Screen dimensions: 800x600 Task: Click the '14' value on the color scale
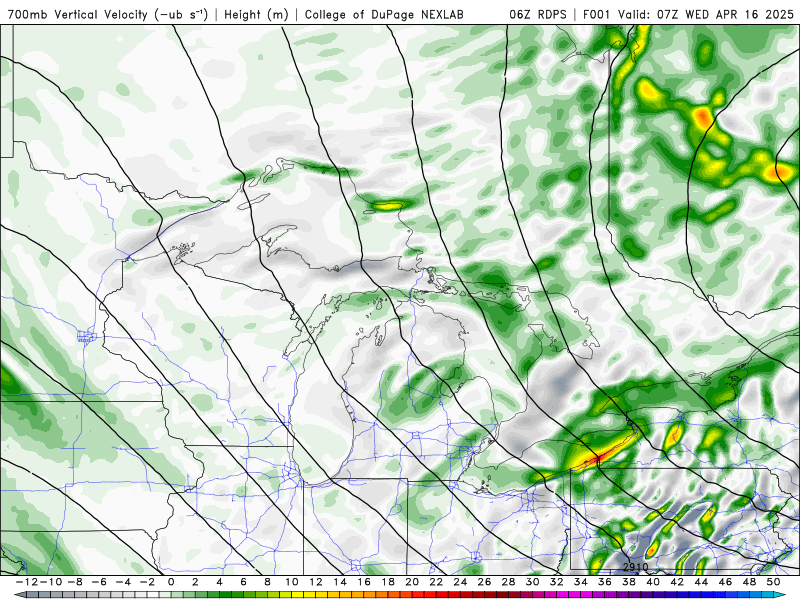(340, 582)
